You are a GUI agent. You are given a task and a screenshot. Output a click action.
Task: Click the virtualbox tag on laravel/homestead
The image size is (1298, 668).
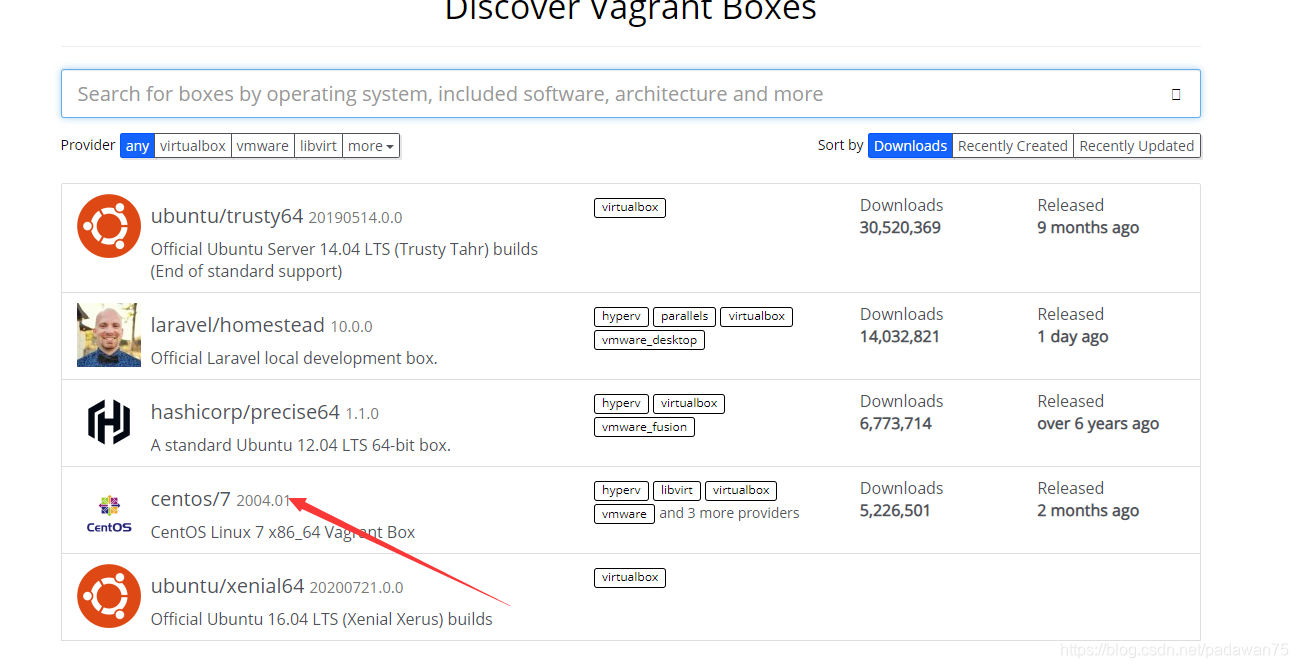pos(756,316)
